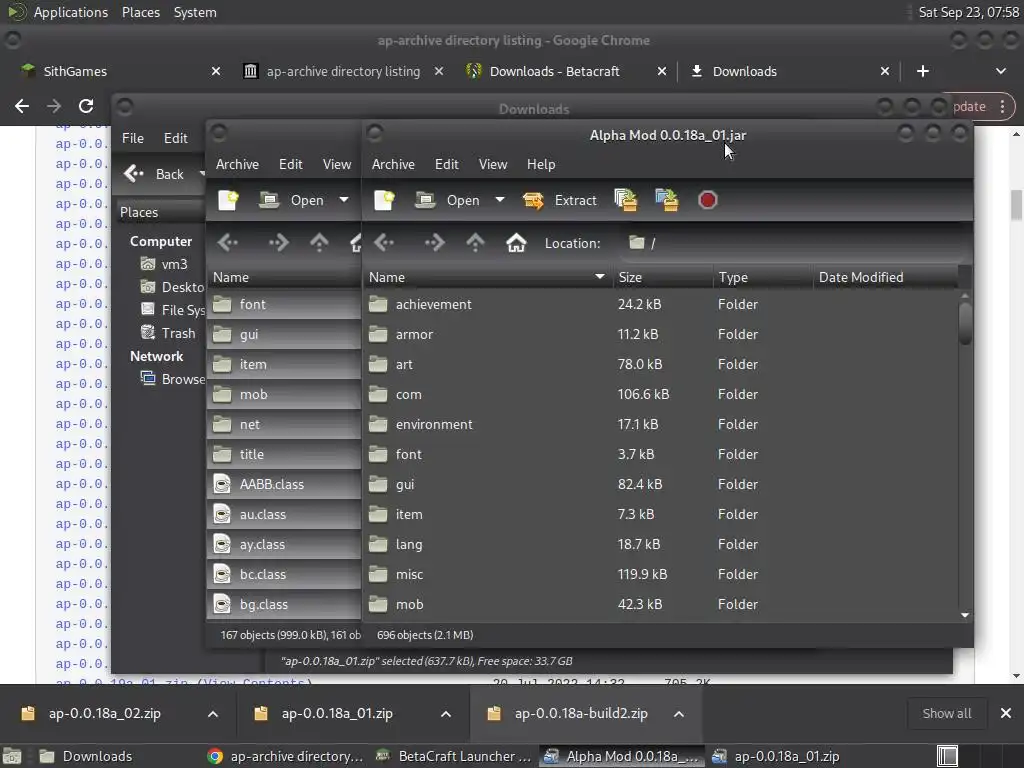
Task: Go up one level in Alpha Mod archive
Action: (x=475, y=244)
